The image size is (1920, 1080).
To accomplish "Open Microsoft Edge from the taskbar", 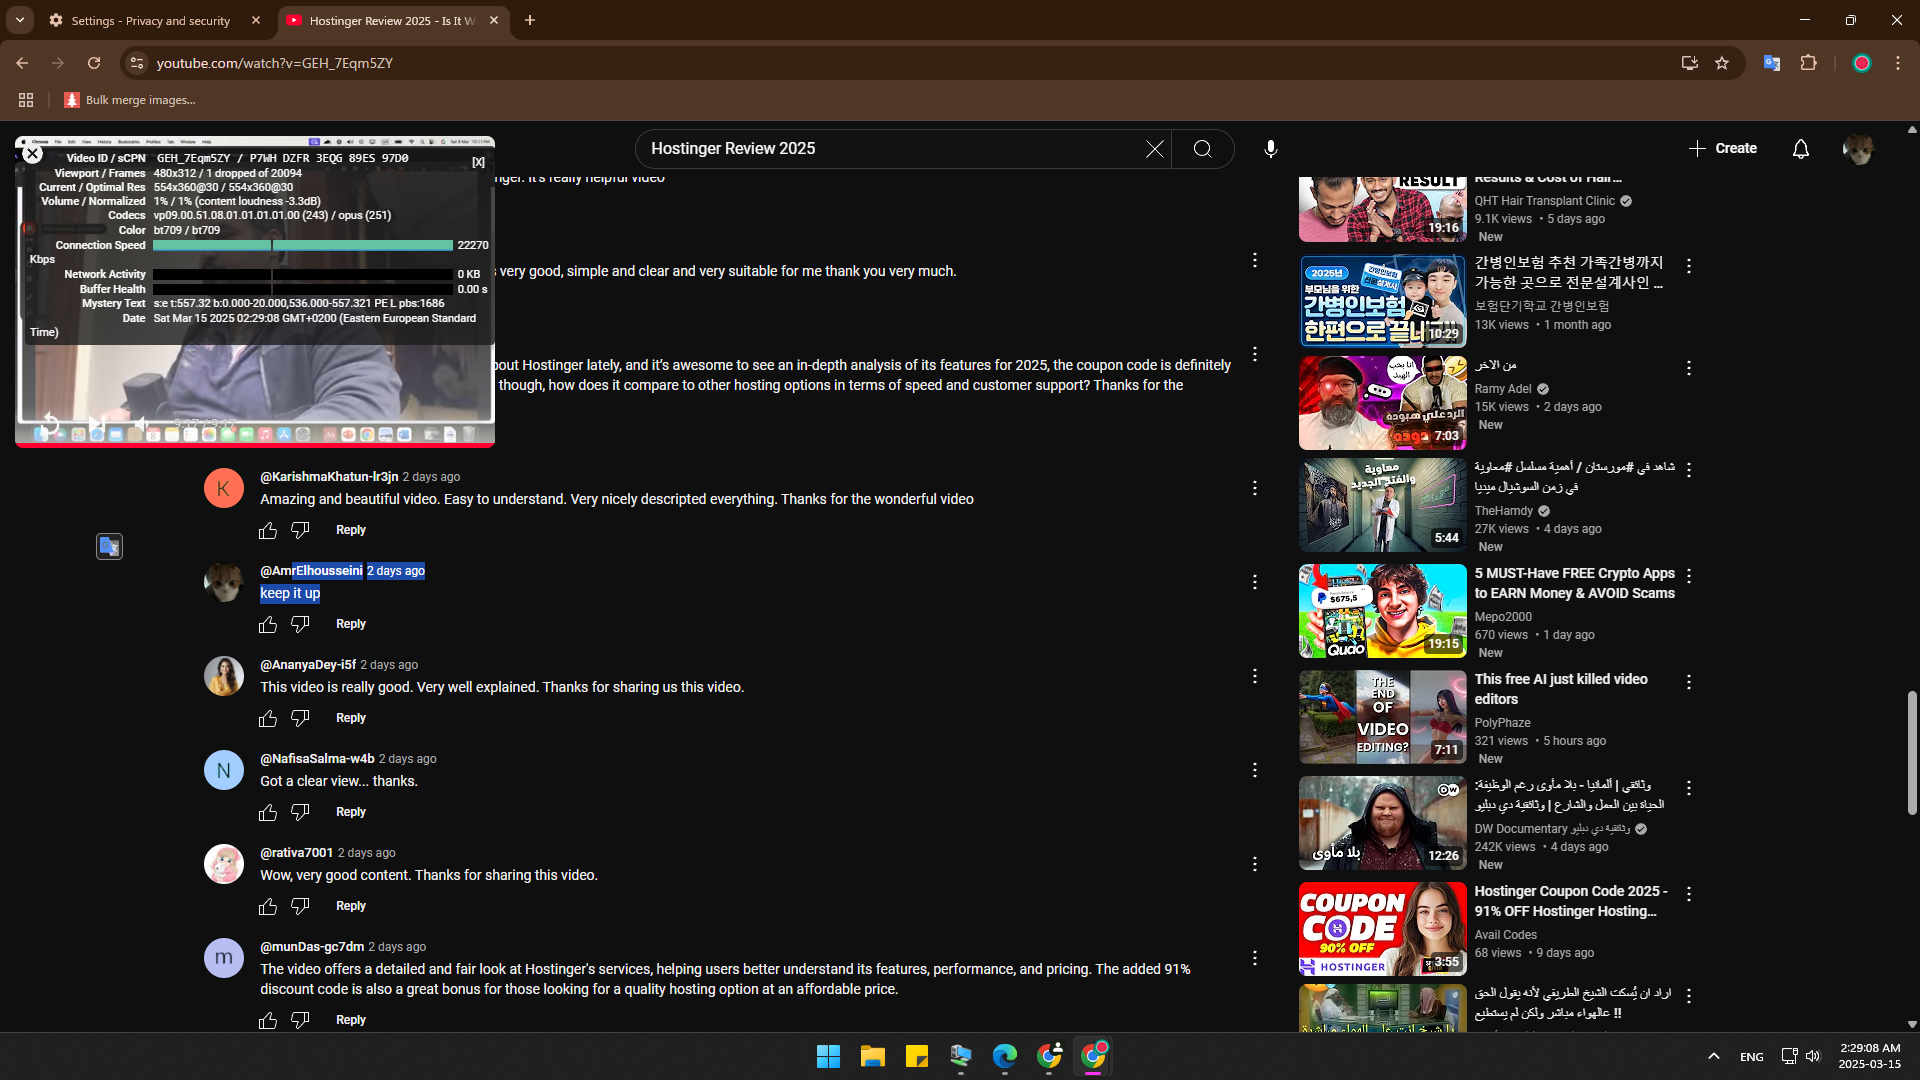I will point(1004,1056).
